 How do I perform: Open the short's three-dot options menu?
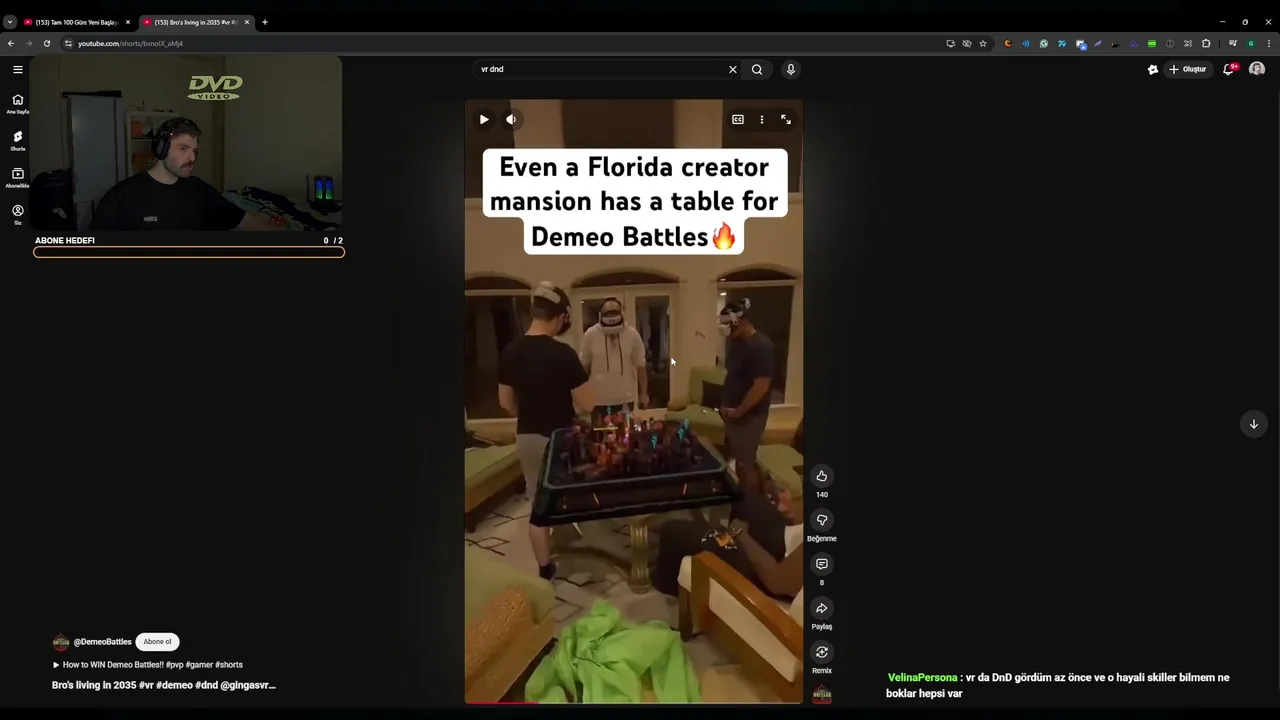click(x=762, y=120)
